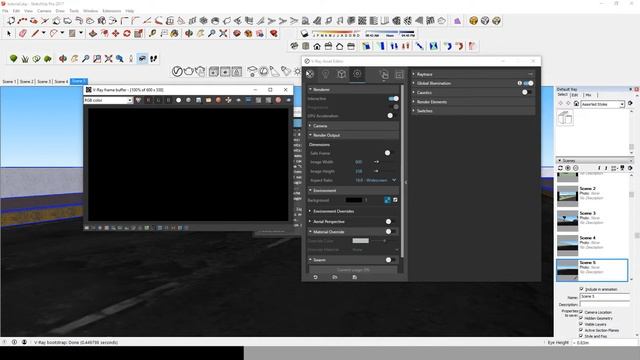640x360 pixels.
Task: Switch to Scene 1 tab
Action: click(9, 81)
